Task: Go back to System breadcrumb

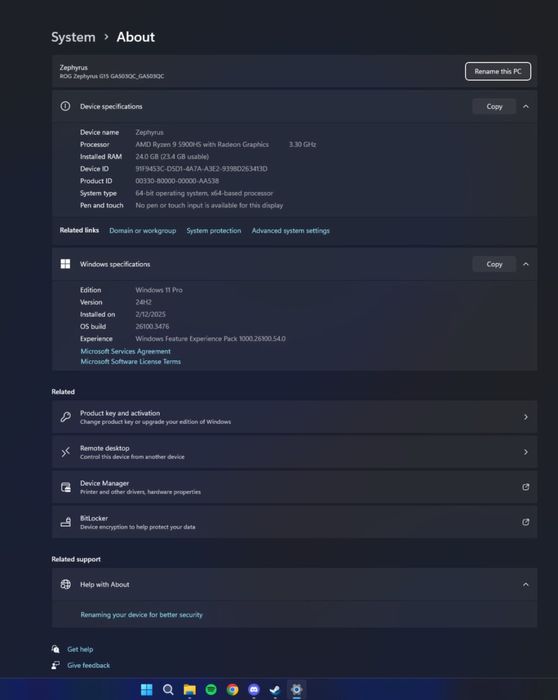Action: pos(73,37)
